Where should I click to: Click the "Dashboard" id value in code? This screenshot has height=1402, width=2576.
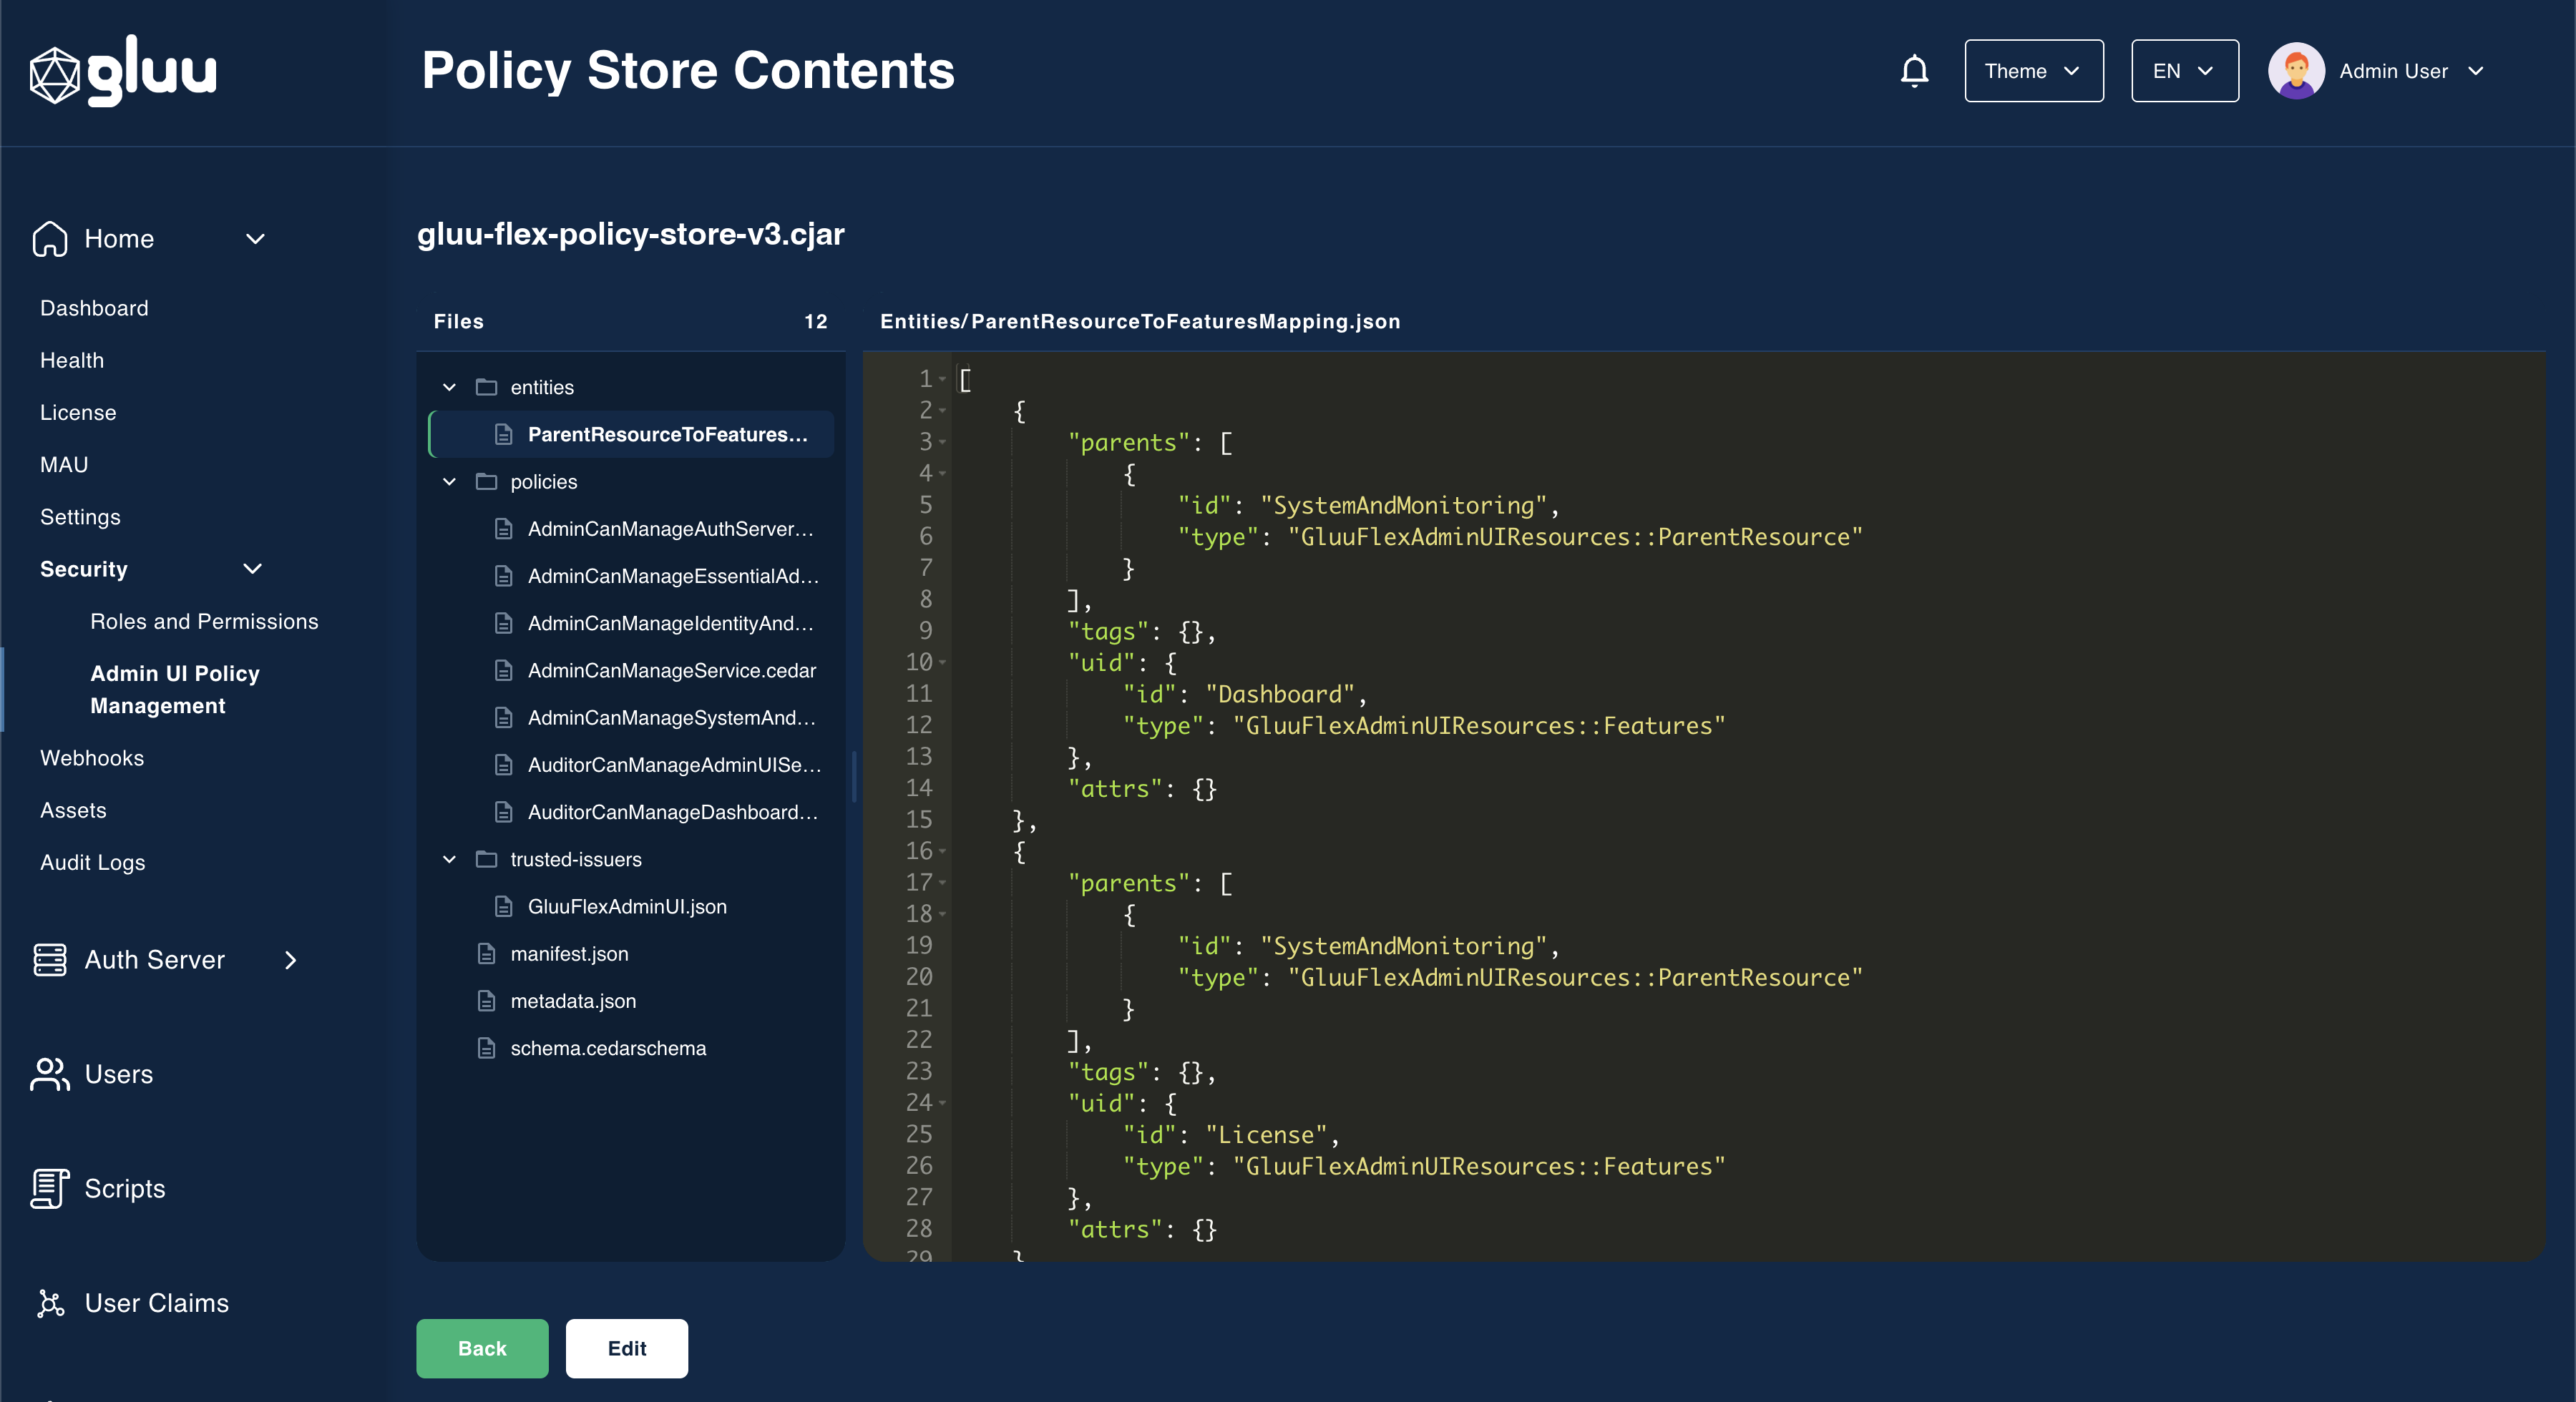1280,694
